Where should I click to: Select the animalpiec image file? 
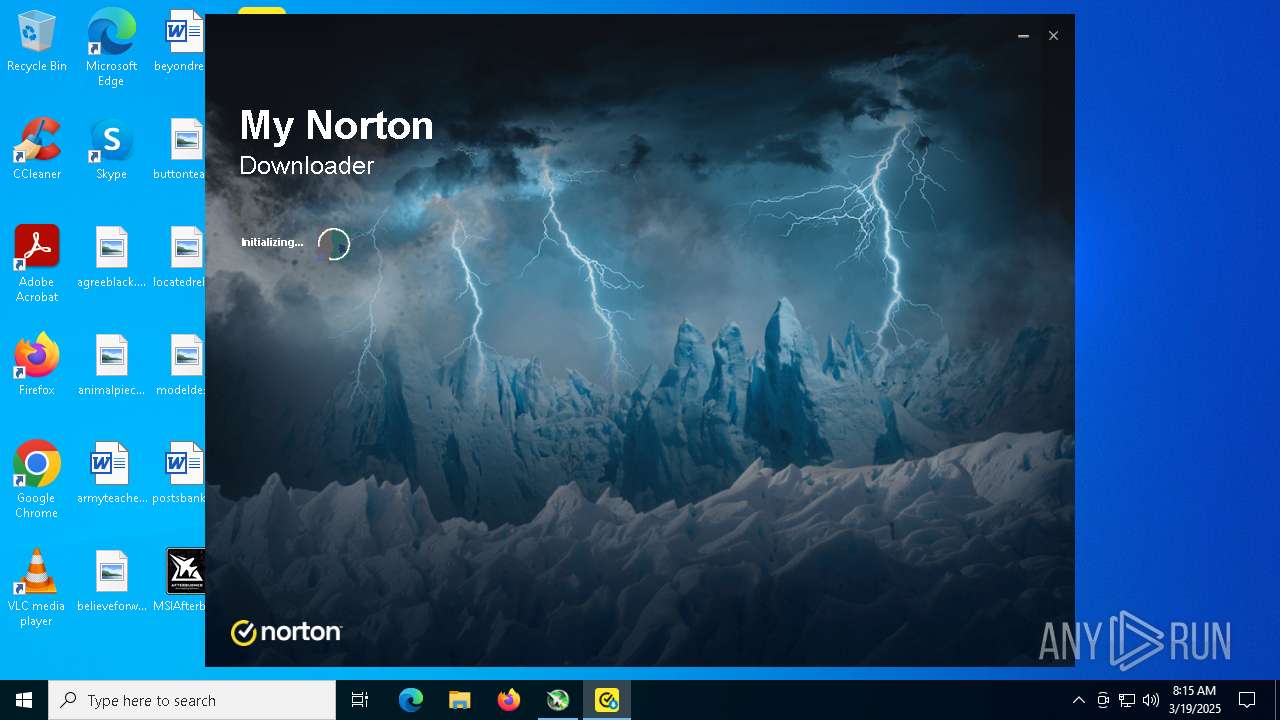click(x=111, y=365)
